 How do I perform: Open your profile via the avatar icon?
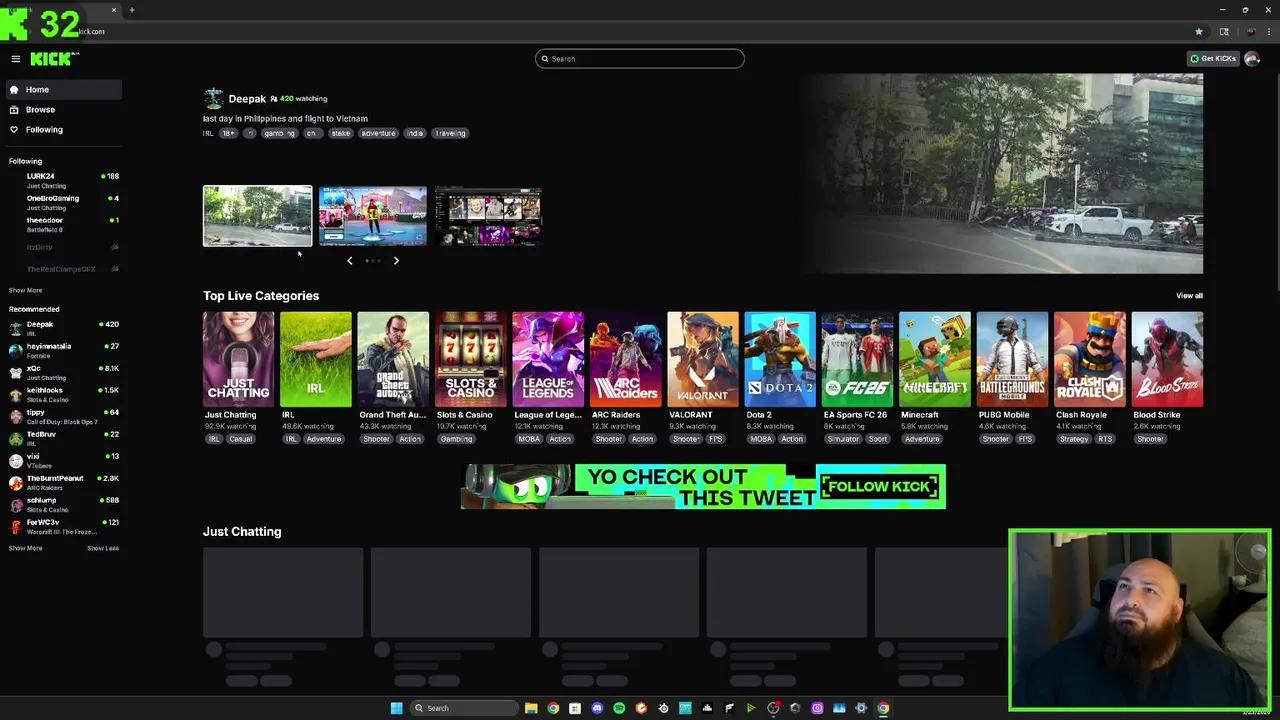[x=1252, y=58]
